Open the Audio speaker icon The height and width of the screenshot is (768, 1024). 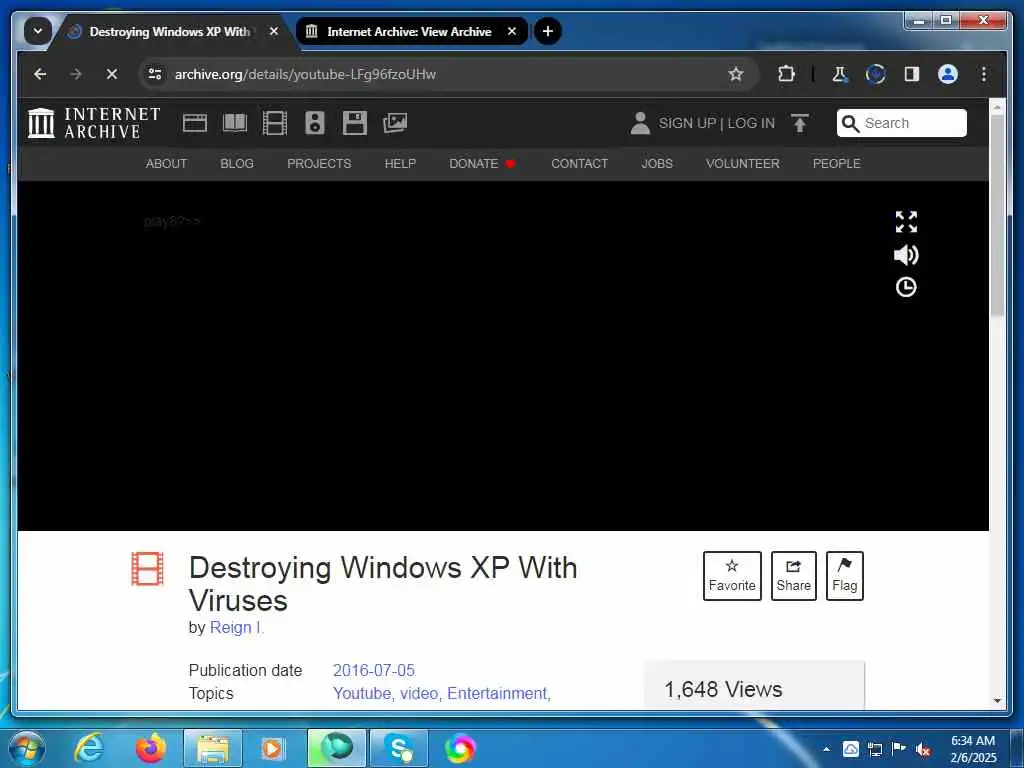pyautogui.click(x=315, y=123)
